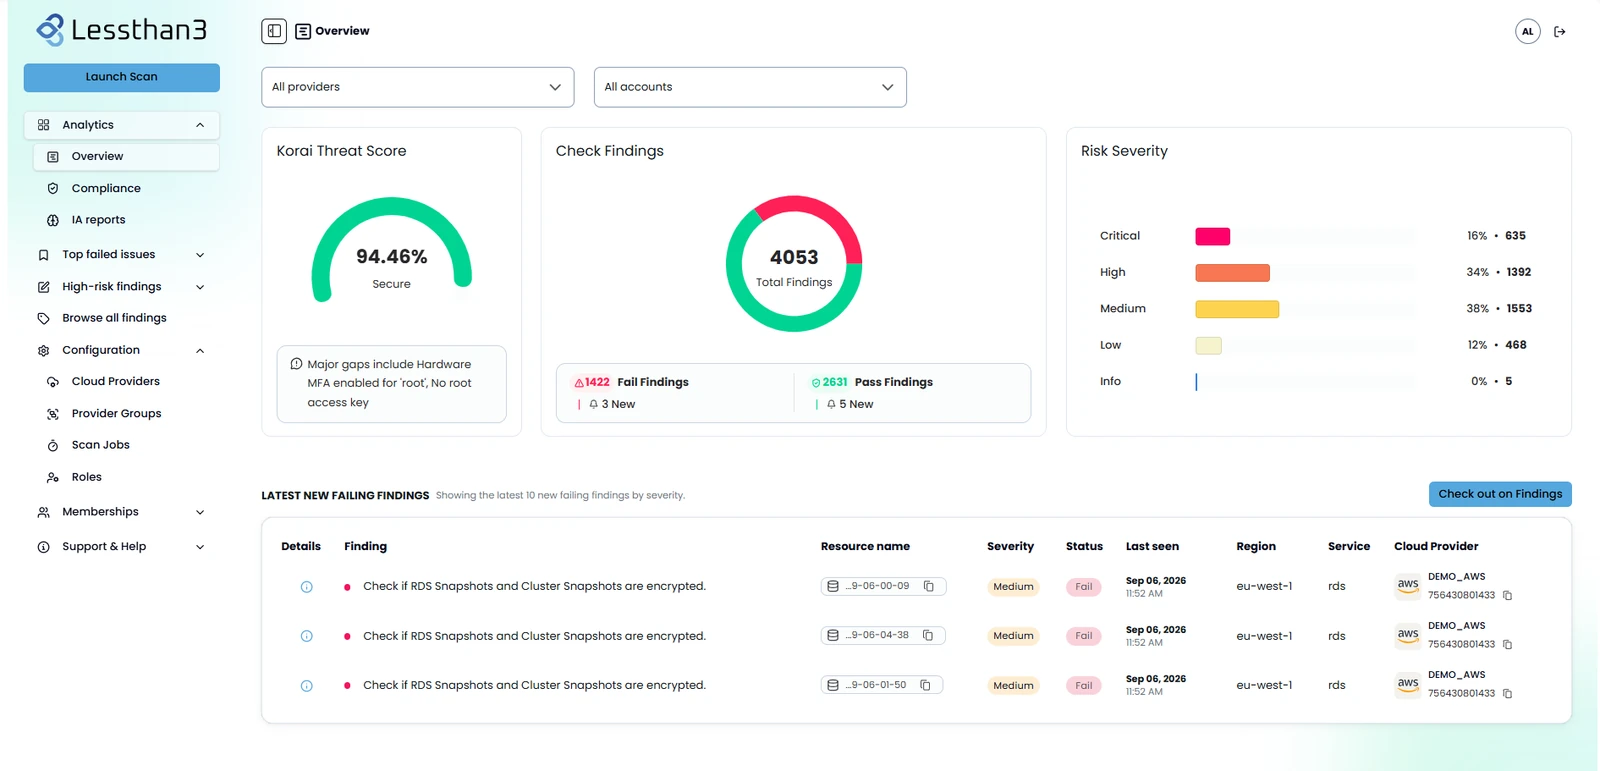This screenshot has width=1600, height=771.
Task: Copy resource name ...9-06-04-38
Action: (x=928, y=635)
